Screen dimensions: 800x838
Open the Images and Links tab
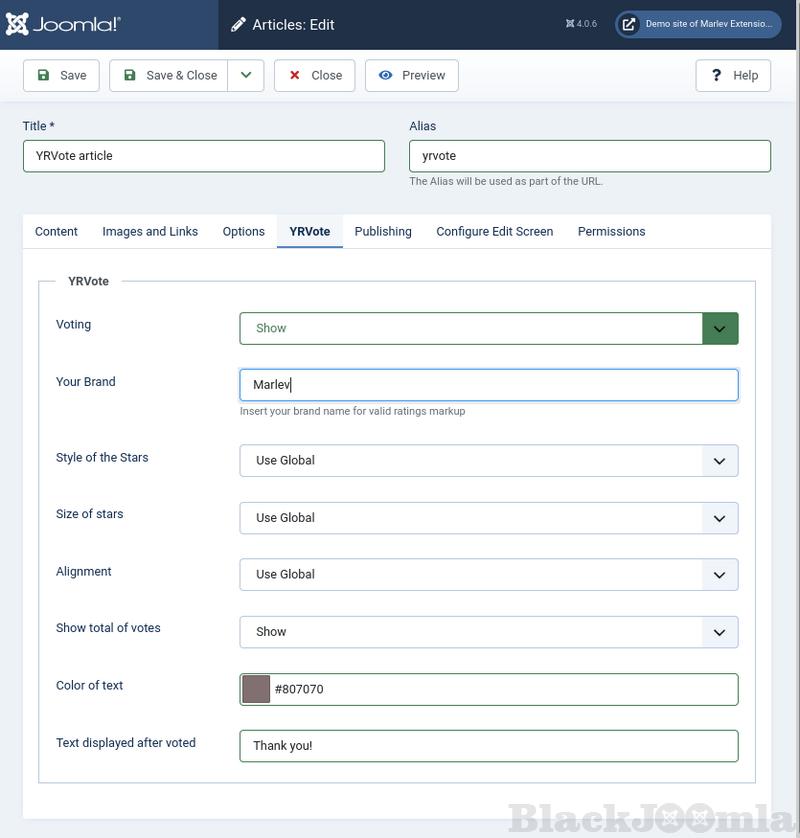[x=150, y=231]
